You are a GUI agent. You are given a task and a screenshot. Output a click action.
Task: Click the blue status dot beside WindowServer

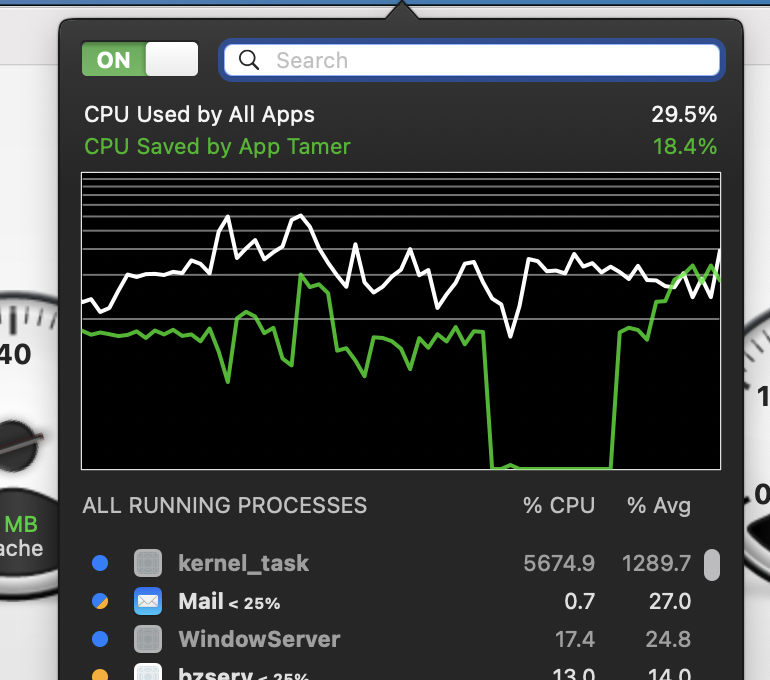(100, 639)
